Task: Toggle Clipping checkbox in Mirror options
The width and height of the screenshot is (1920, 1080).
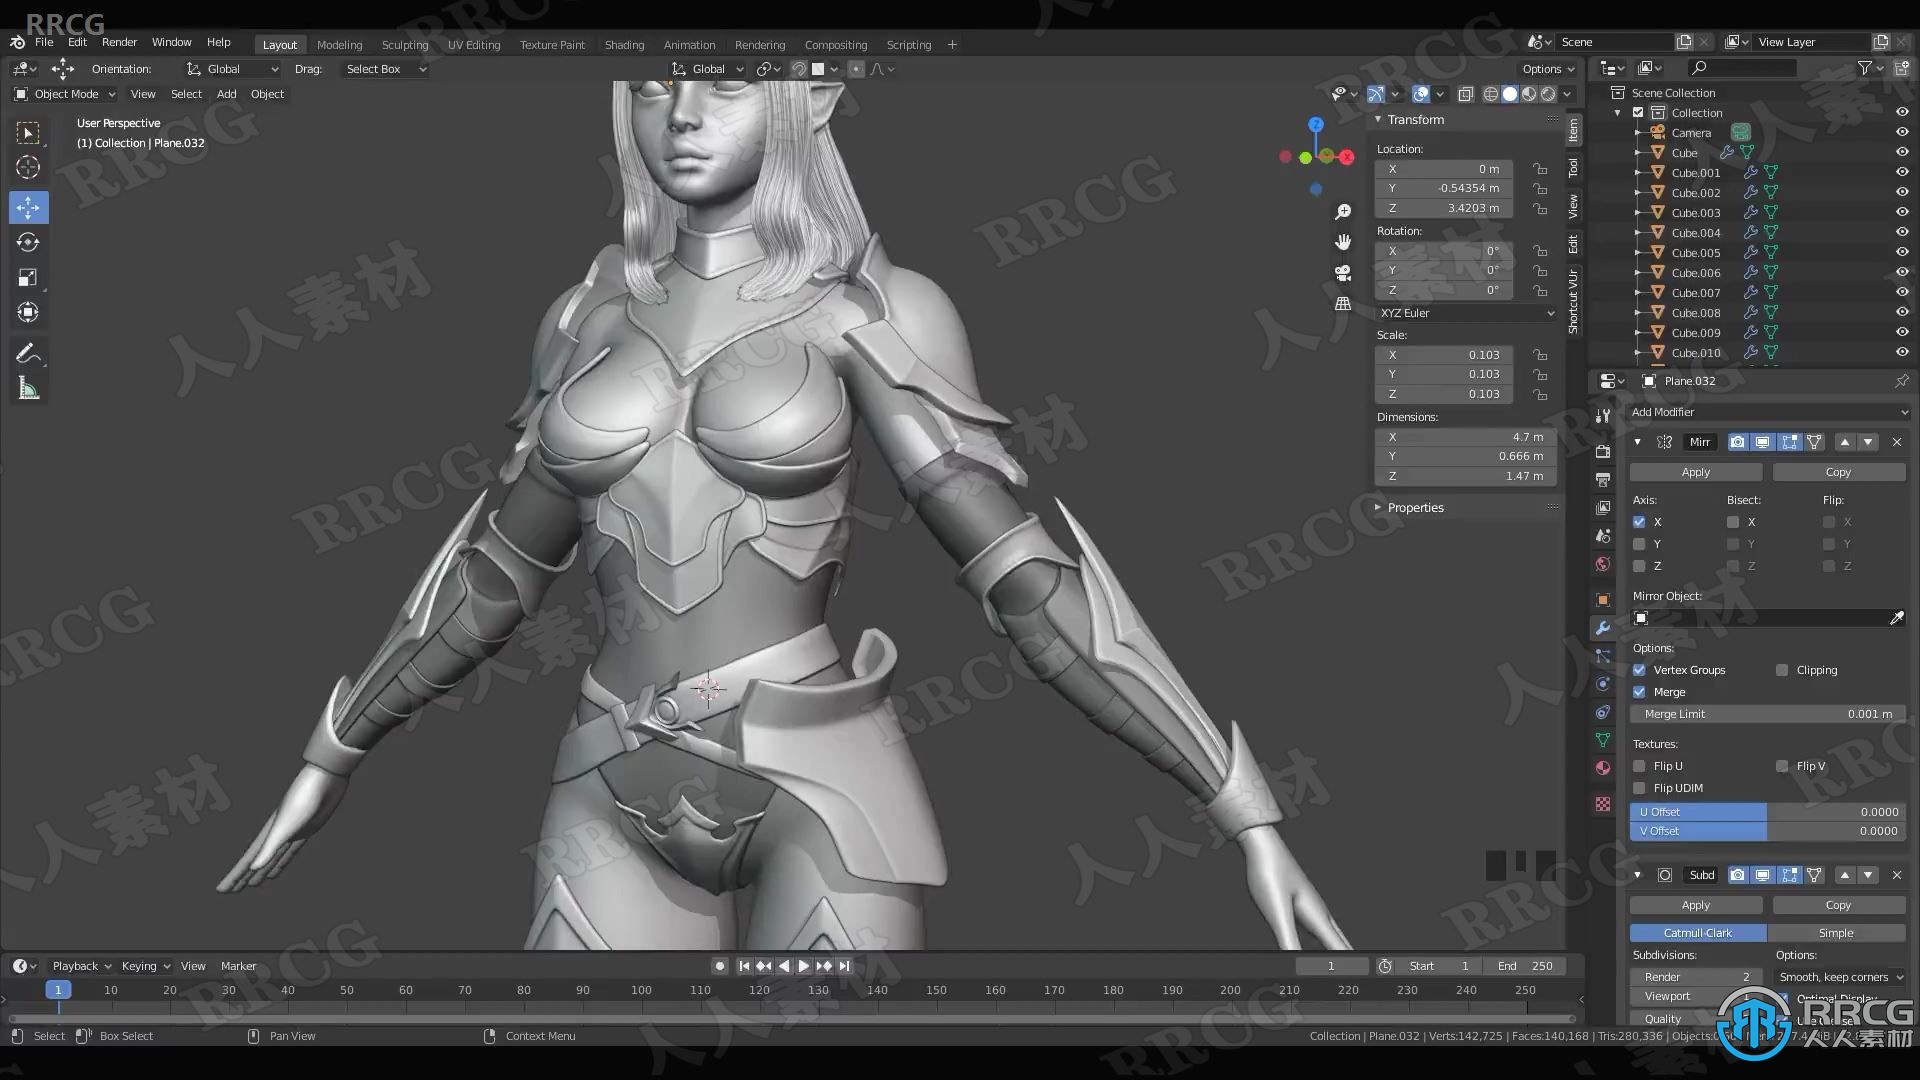Action: click(1783, 670)
